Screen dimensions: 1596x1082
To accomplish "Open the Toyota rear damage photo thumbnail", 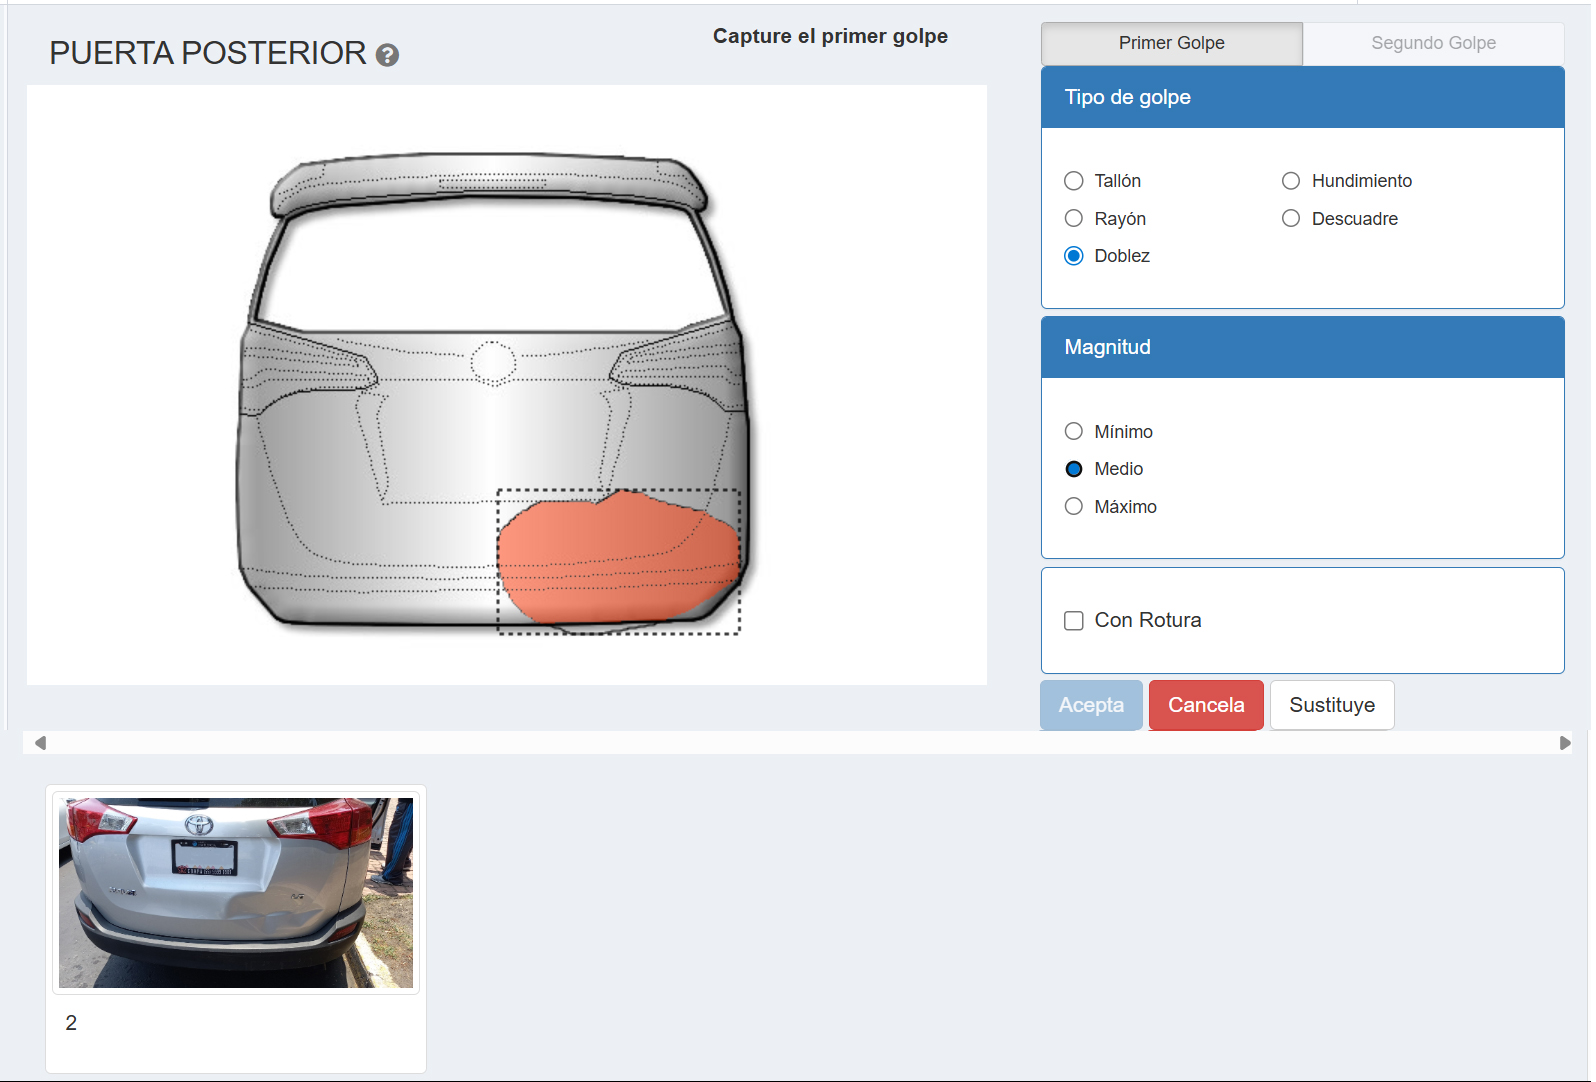I will tap(236, 892).
